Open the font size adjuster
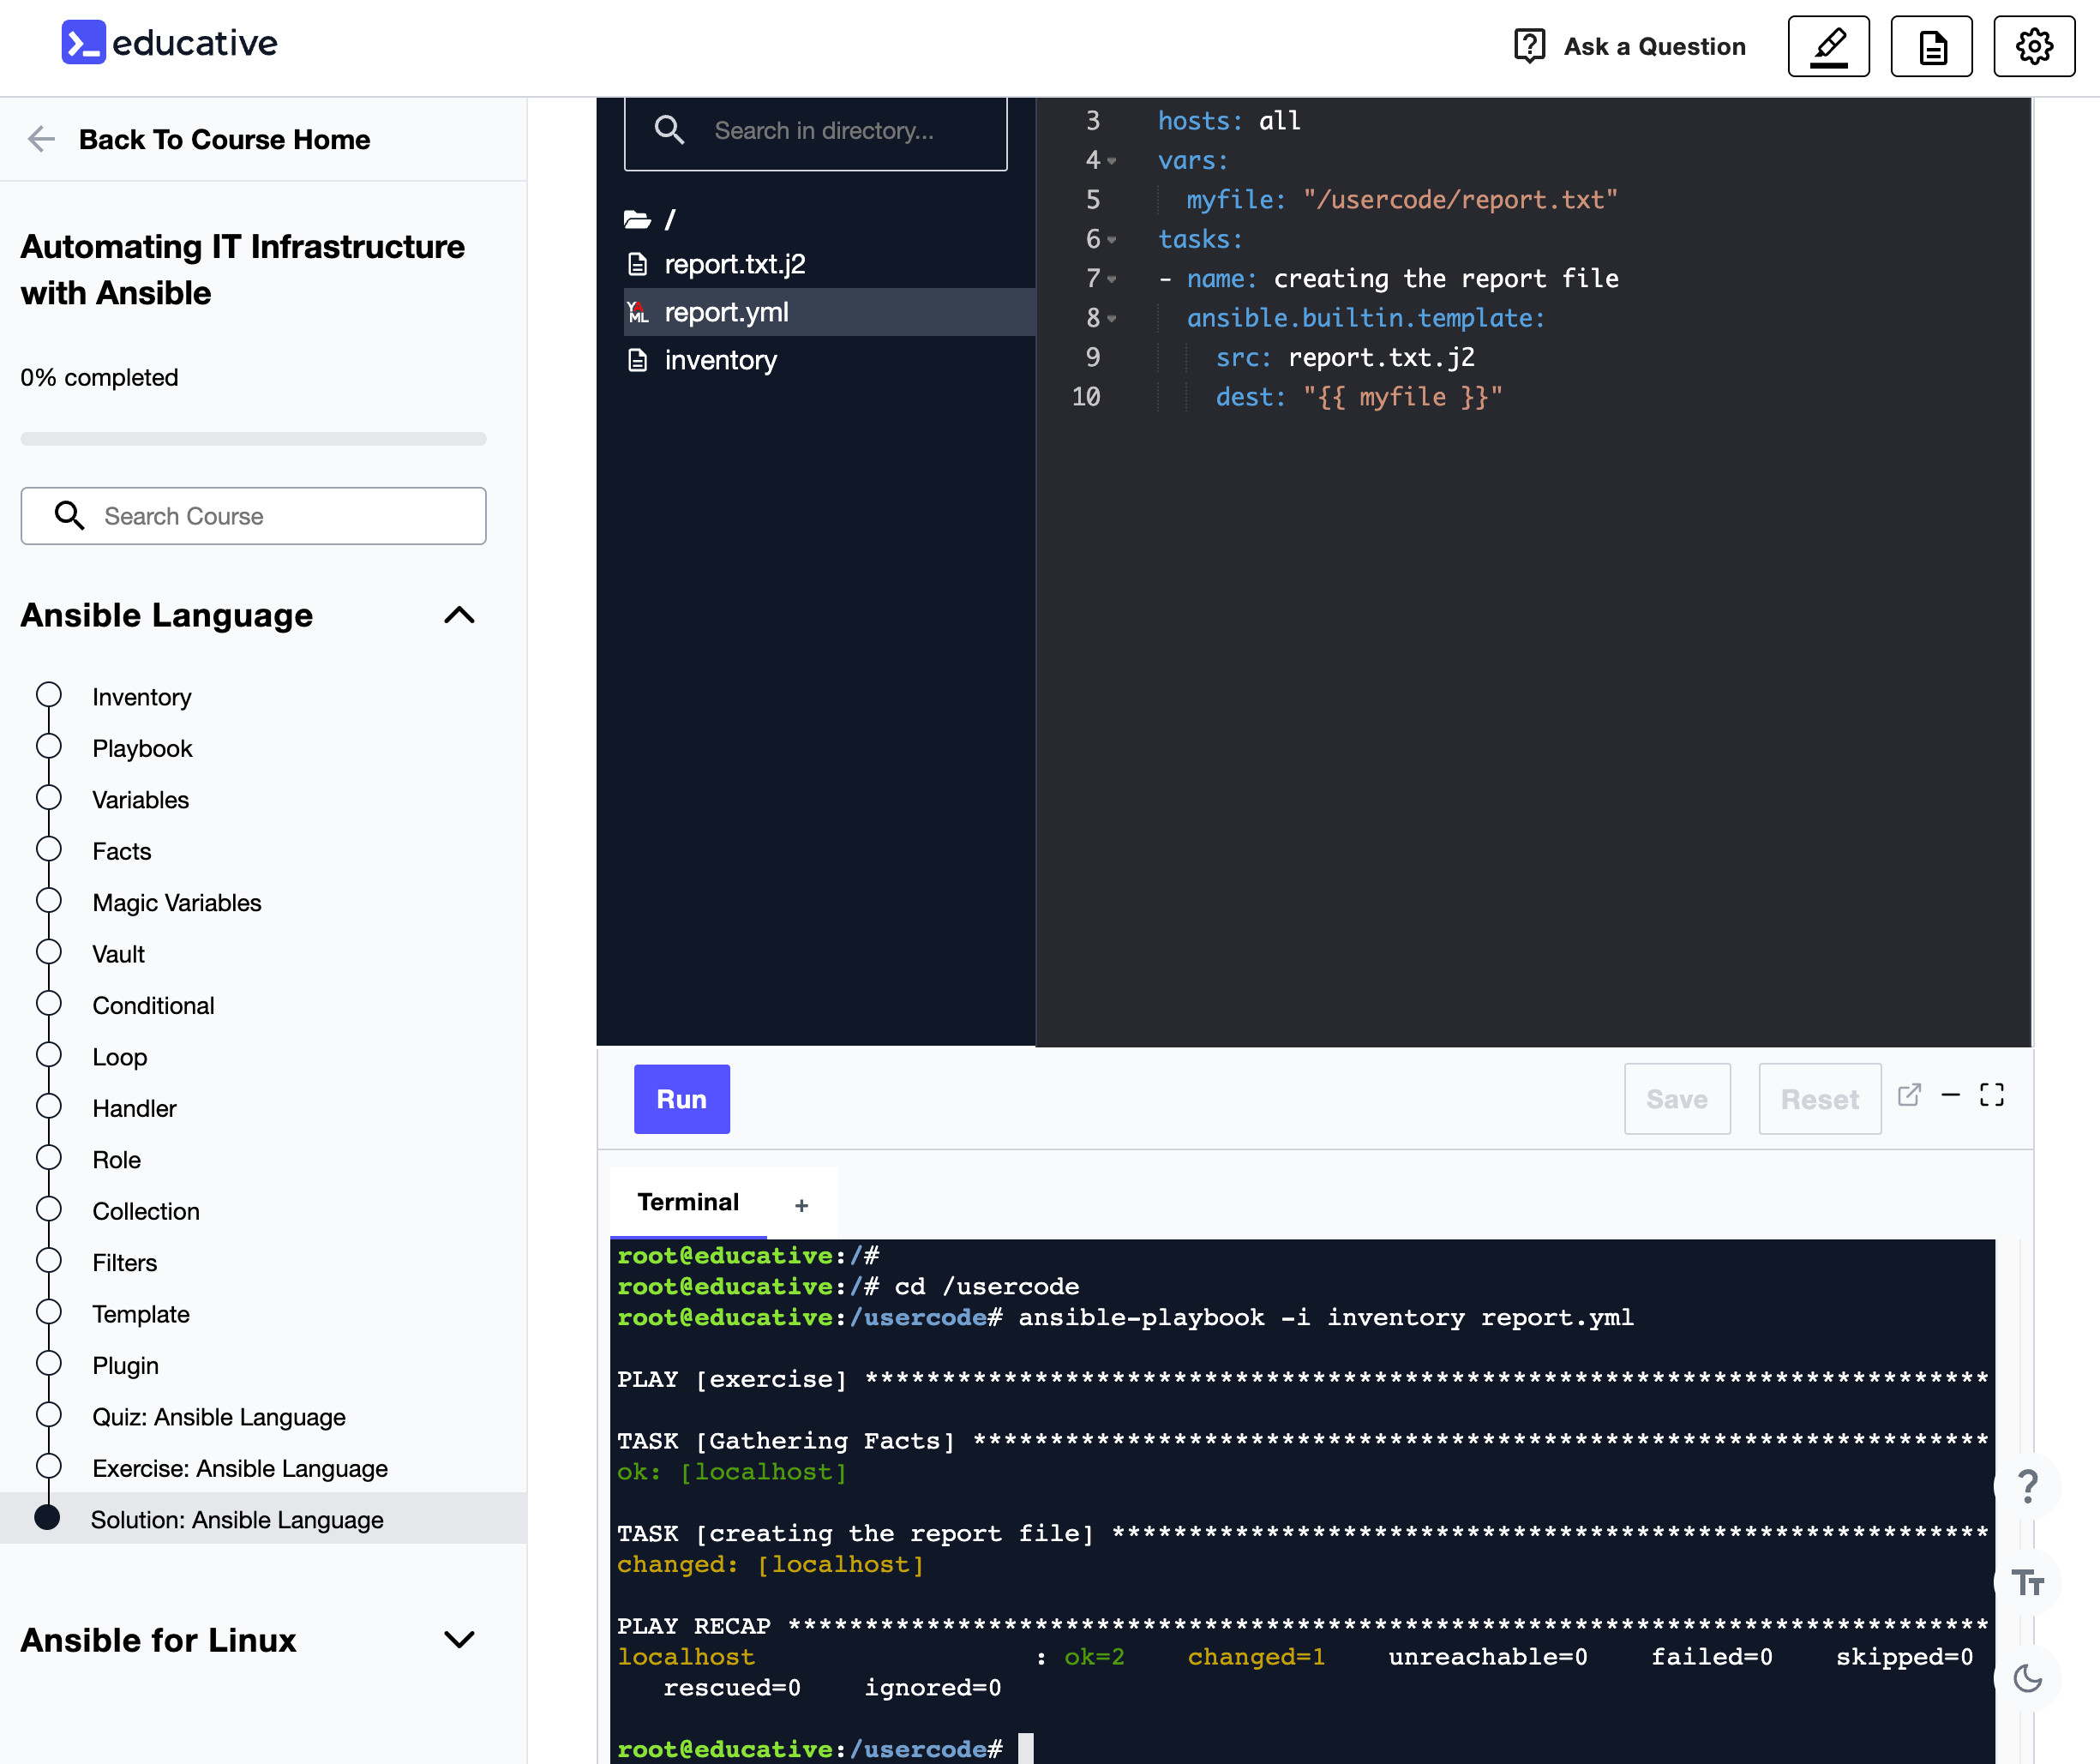The height and width of the screenshot is (1764, 2100). [x=2027, y=1583]
